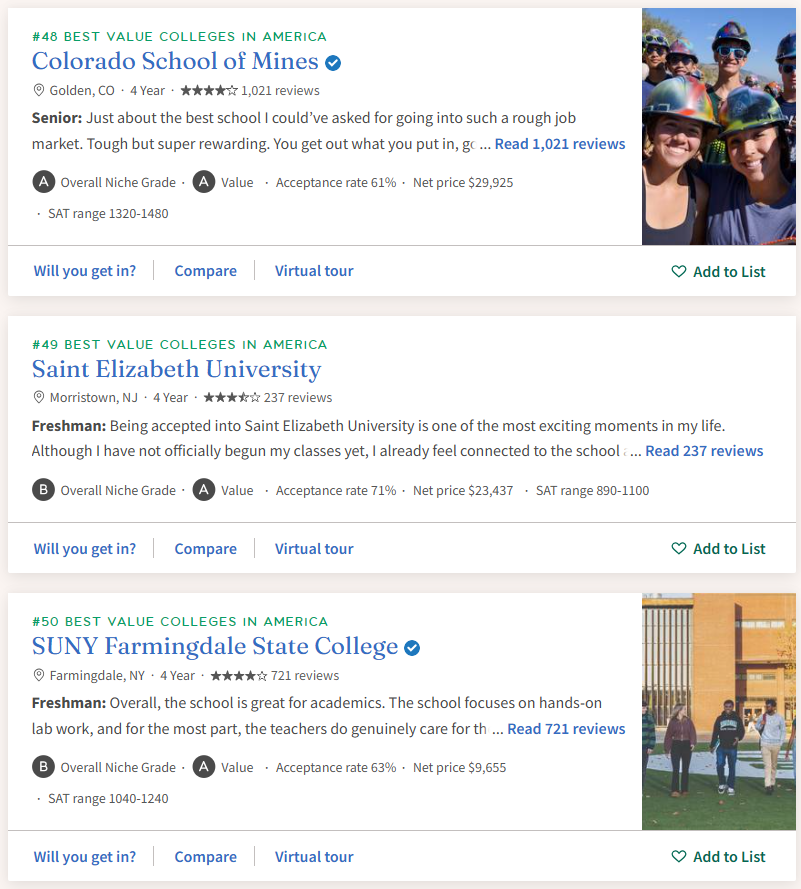Add SUNY Farmingdale State College to list
This screenshot has width=801, height=889.
click(x=718, y=856)
